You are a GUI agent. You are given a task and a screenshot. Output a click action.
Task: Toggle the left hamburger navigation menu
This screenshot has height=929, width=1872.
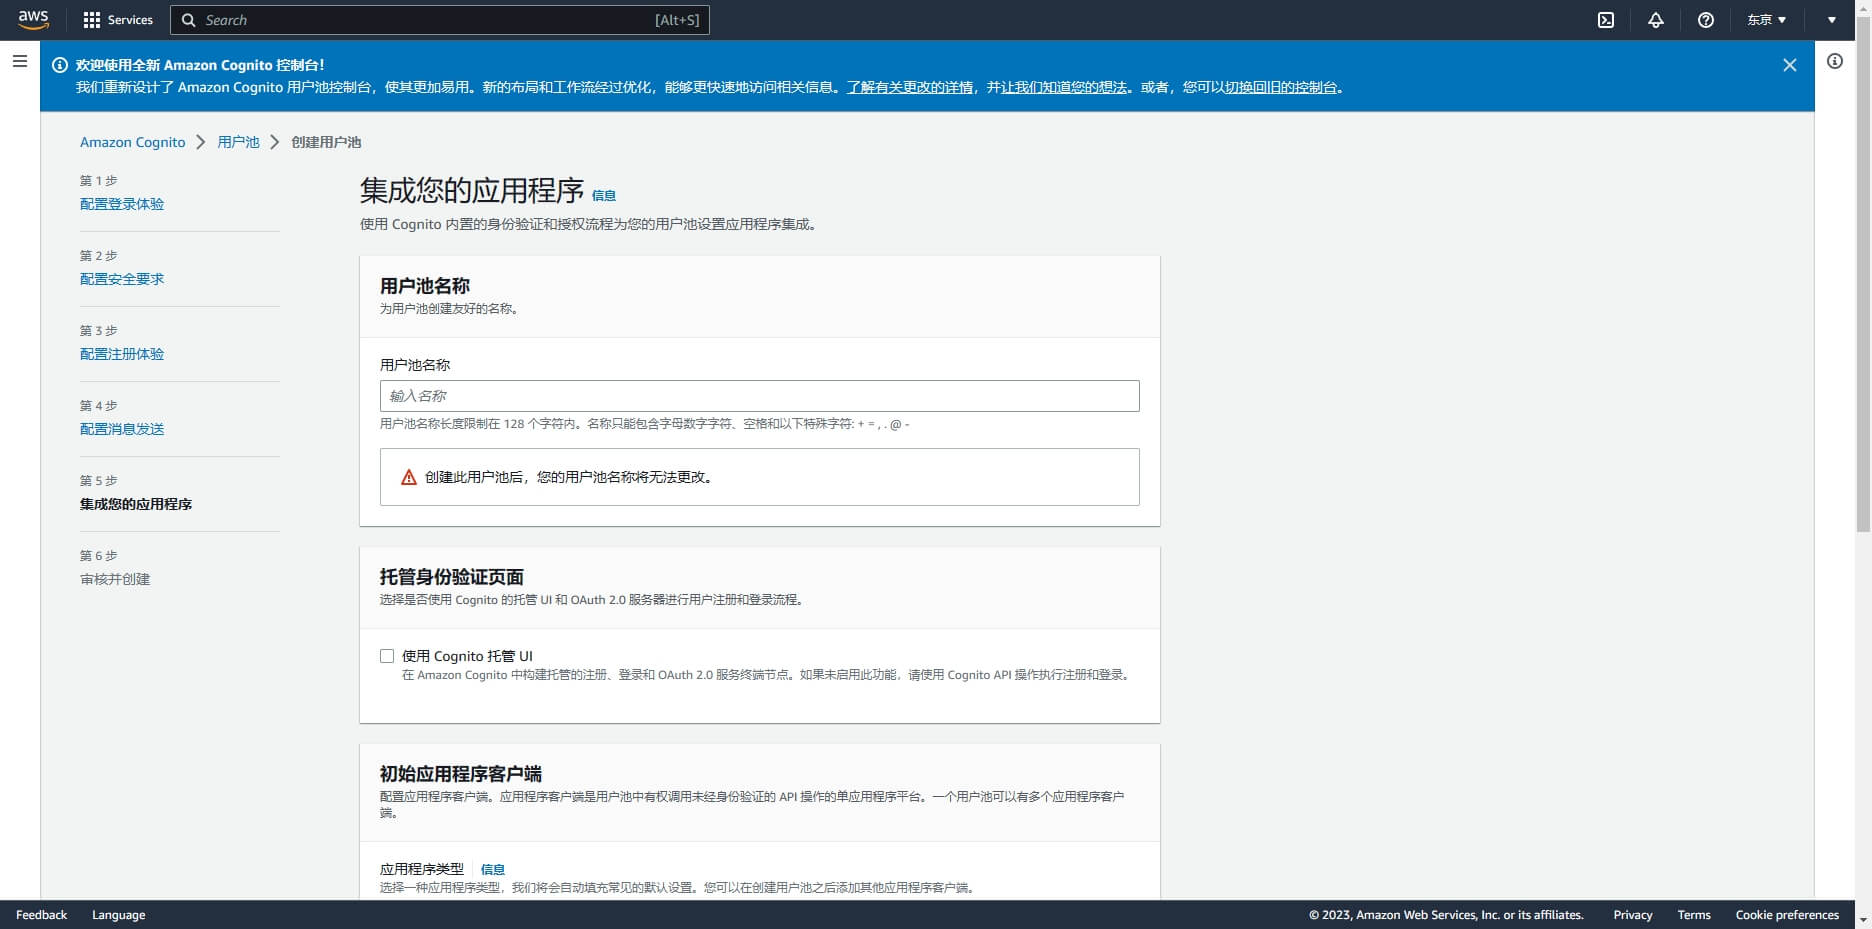click(x=20, y=62)
